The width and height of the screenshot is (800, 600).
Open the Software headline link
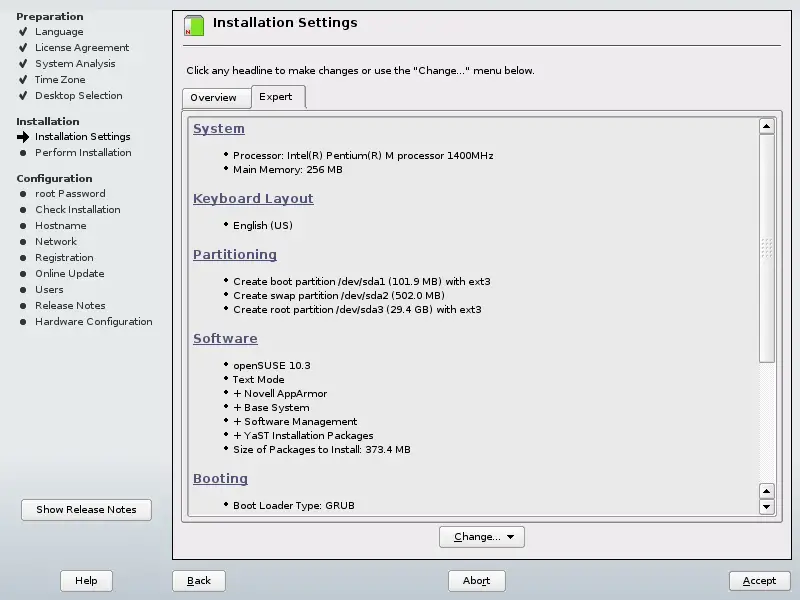click(x=225, y=339)
